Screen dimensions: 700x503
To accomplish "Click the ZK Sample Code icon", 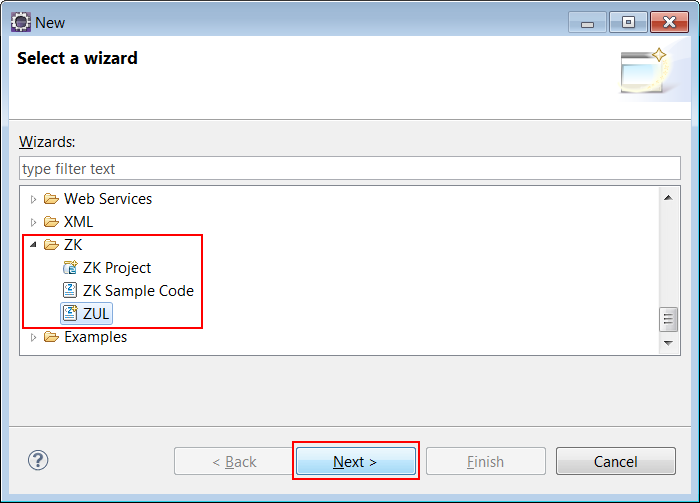I will pos(70,291).
